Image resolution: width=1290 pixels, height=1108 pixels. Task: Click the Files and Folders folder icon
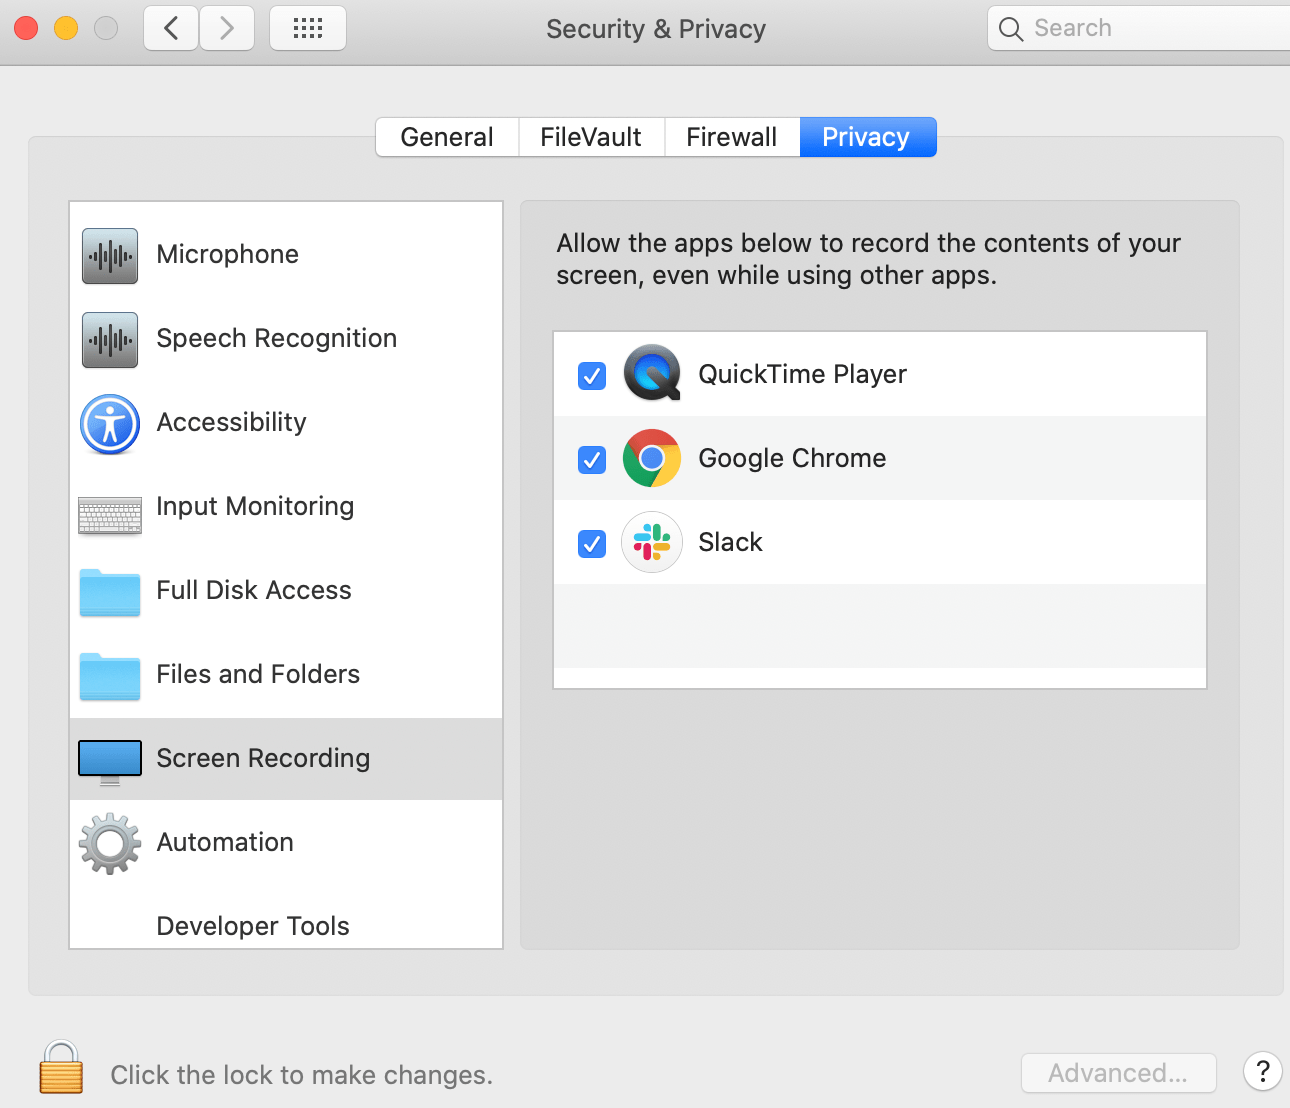tap(110, 676)
